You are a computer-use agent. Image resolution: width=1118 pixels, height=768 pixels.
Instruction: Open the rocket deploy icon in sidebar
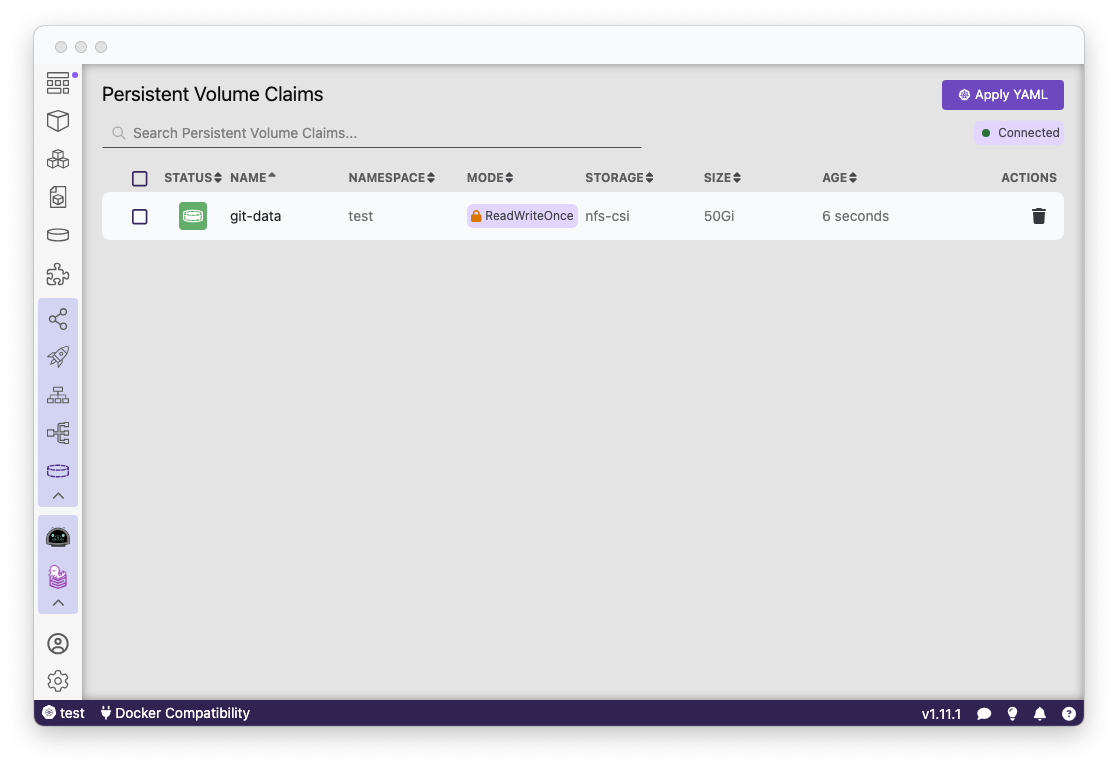click(57, 356)
